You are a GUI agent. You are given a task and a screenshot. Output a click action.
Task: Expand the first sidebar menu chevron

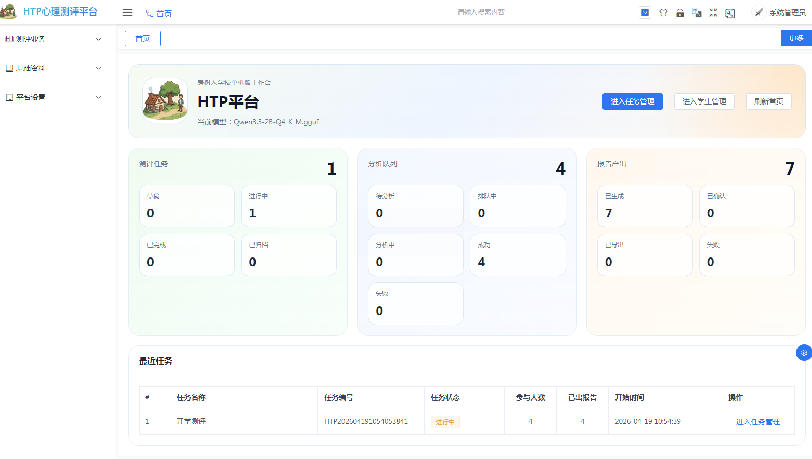(98, 39)
